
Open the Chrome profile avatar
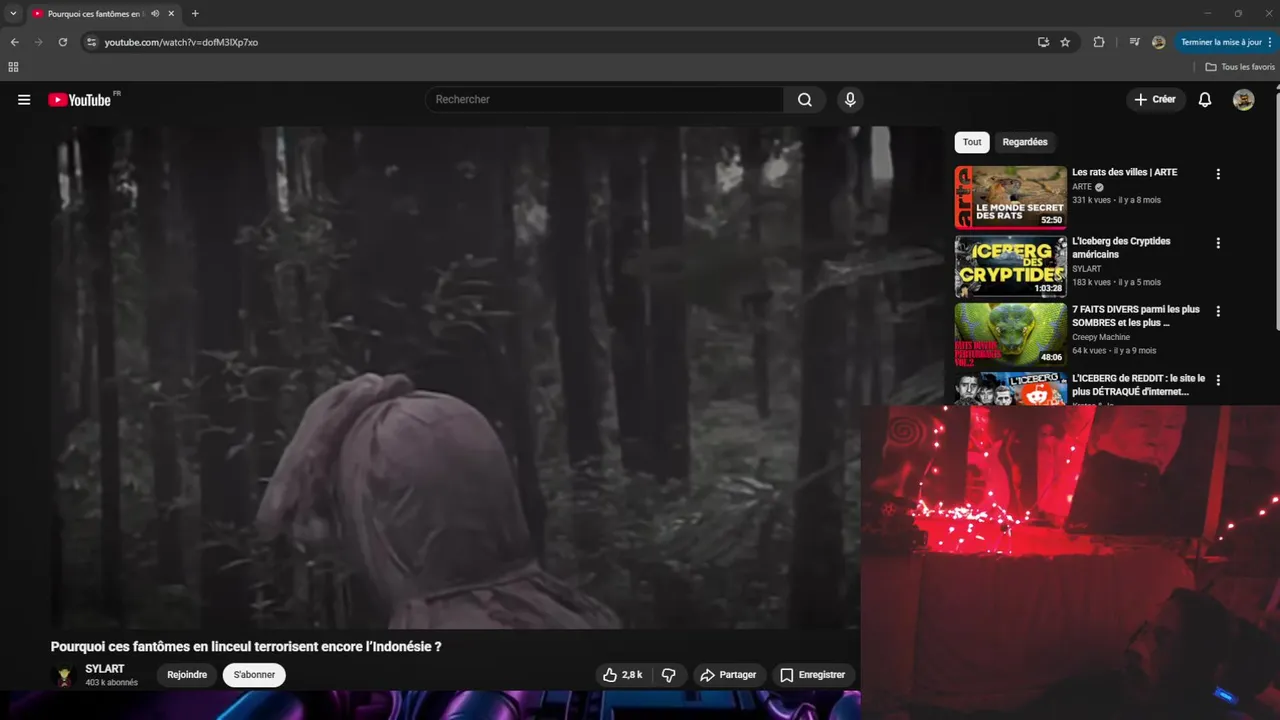coord(1158,42)
